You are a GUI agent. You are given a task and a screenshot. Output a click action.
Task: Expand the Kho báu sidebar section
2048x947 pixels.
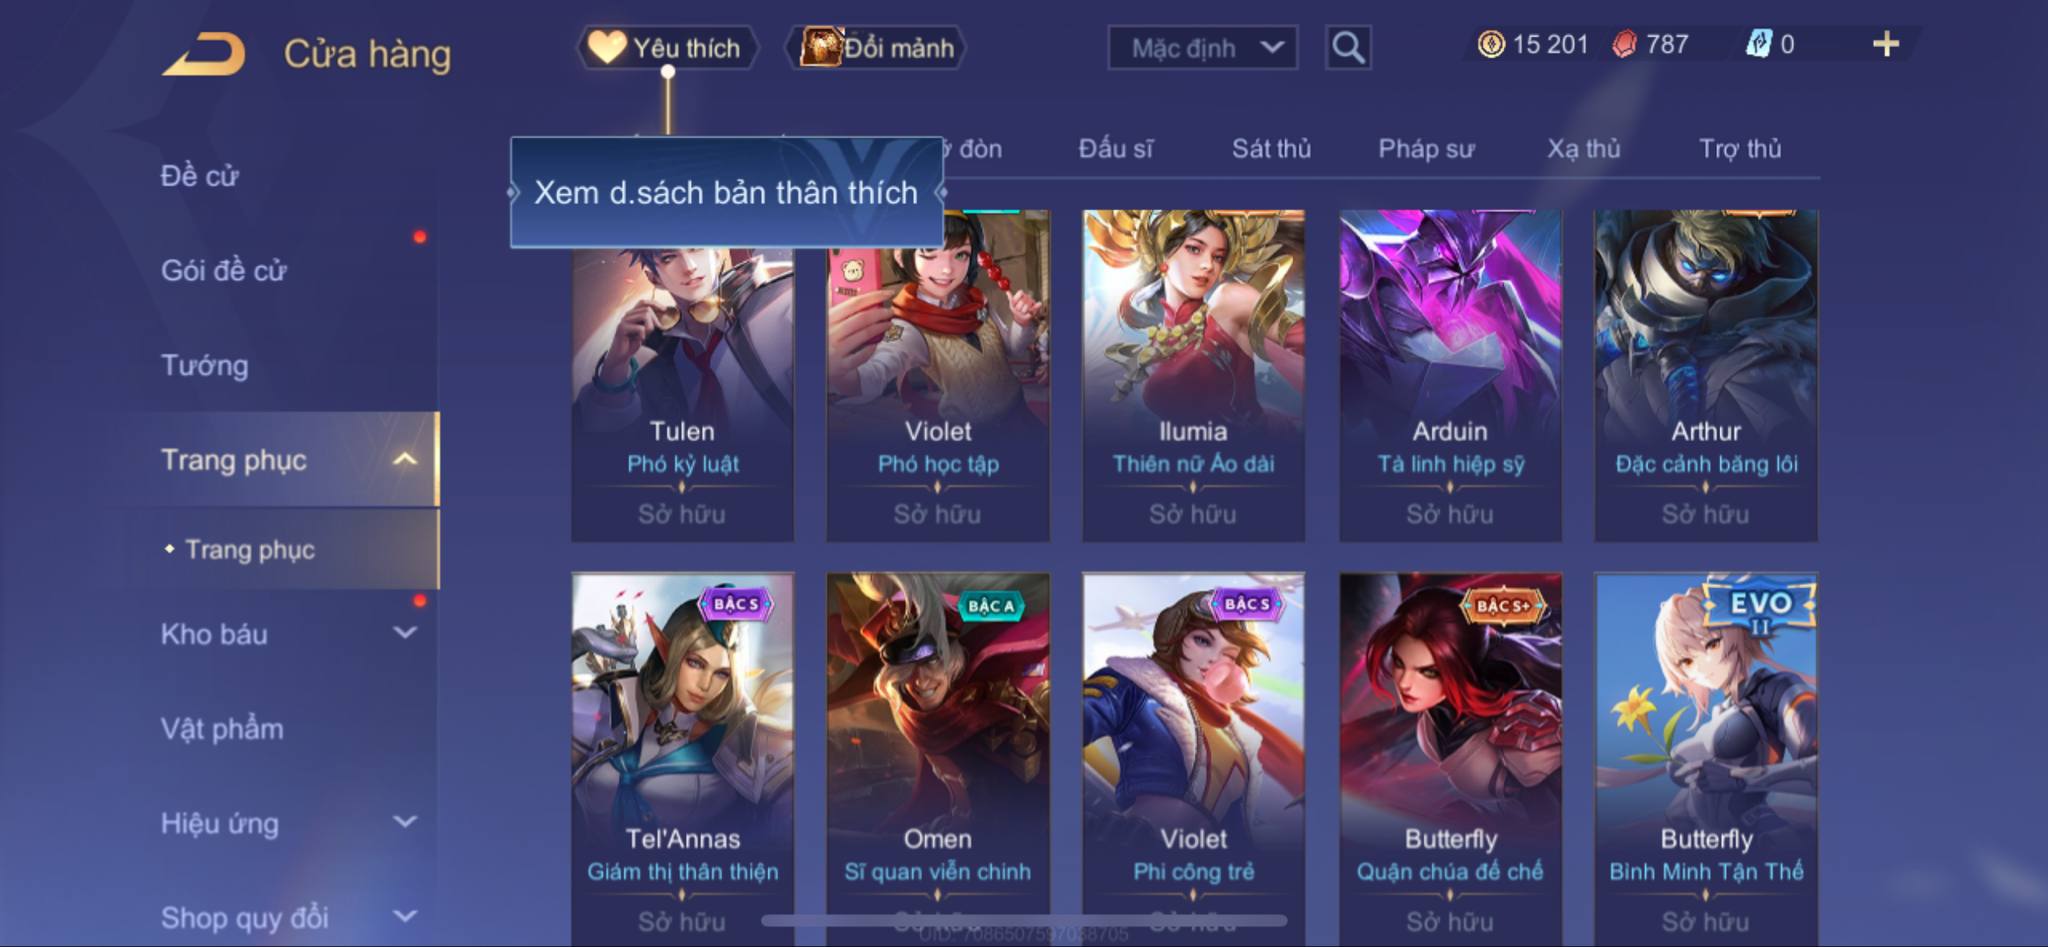click(x=404, y=632)
